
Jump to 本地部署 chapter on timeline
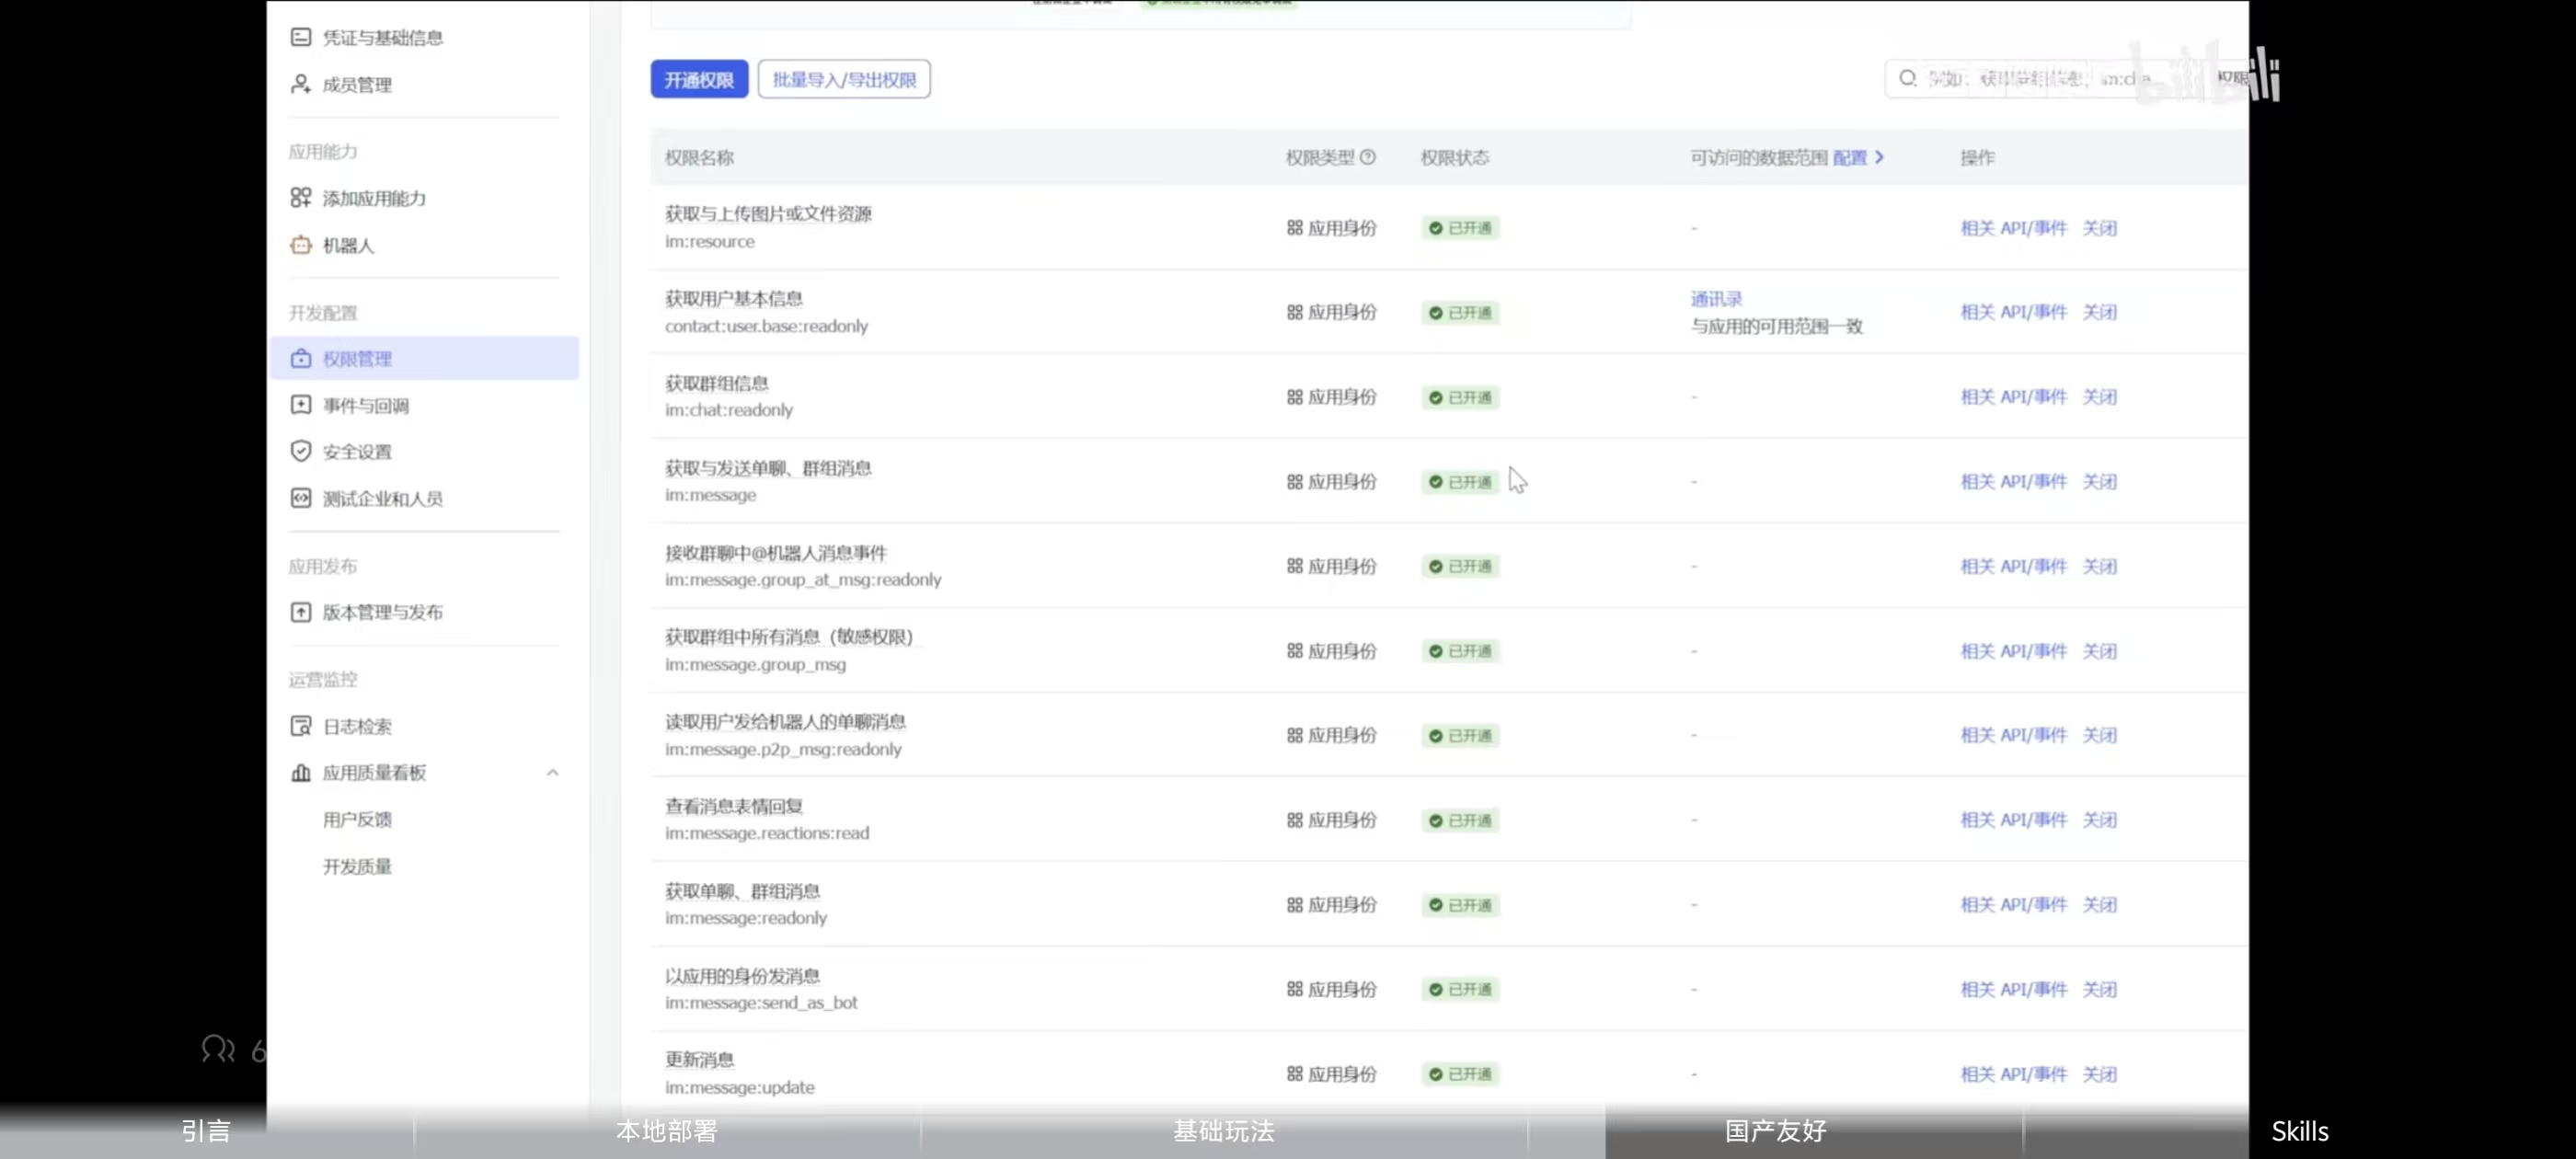[x=666, y=1131]
